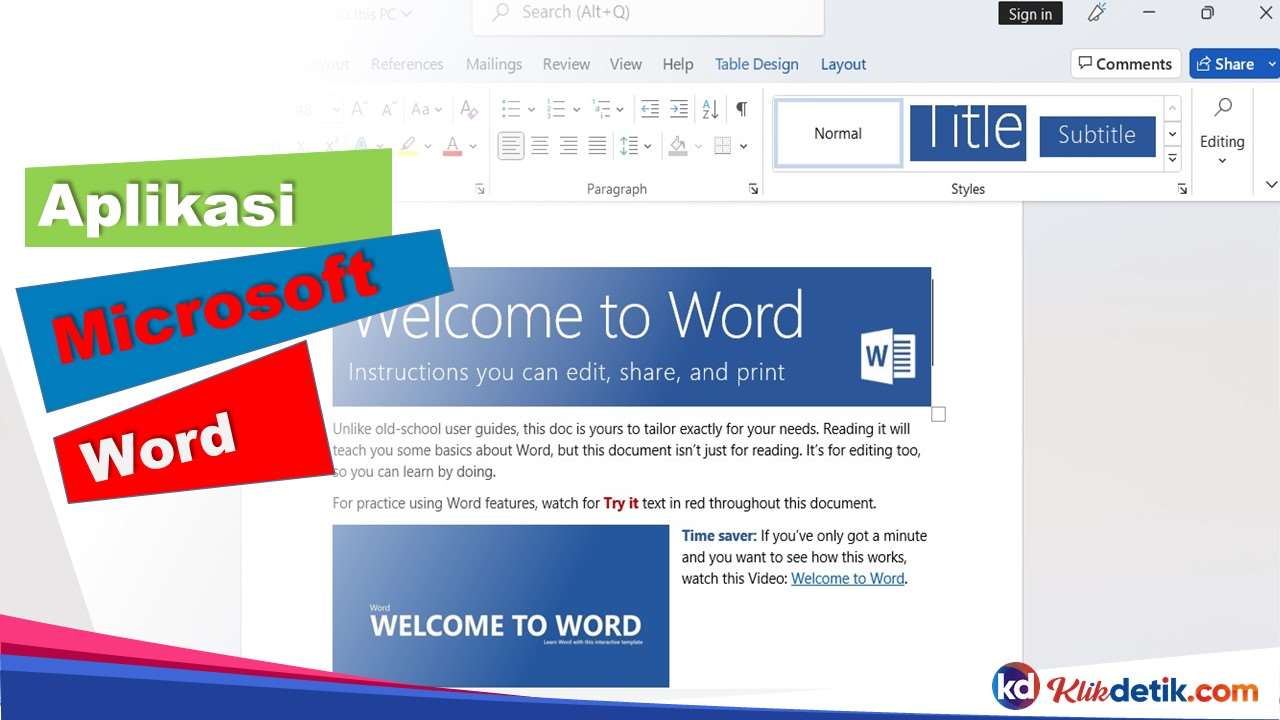
Task: Clear all formatting icon
Action: (x=468, y=109)
